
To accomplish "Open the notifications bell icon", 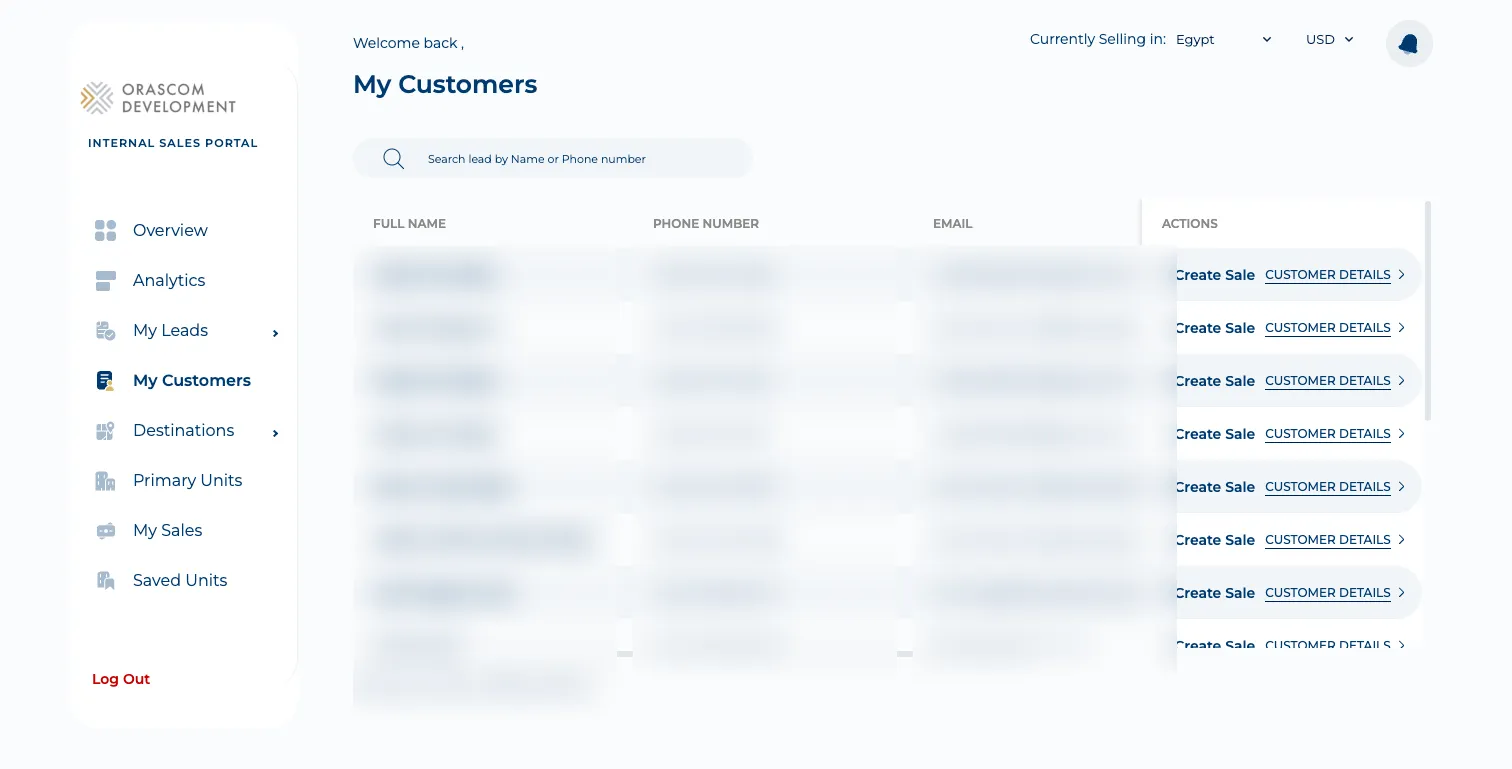I will tap(1409, 44).
